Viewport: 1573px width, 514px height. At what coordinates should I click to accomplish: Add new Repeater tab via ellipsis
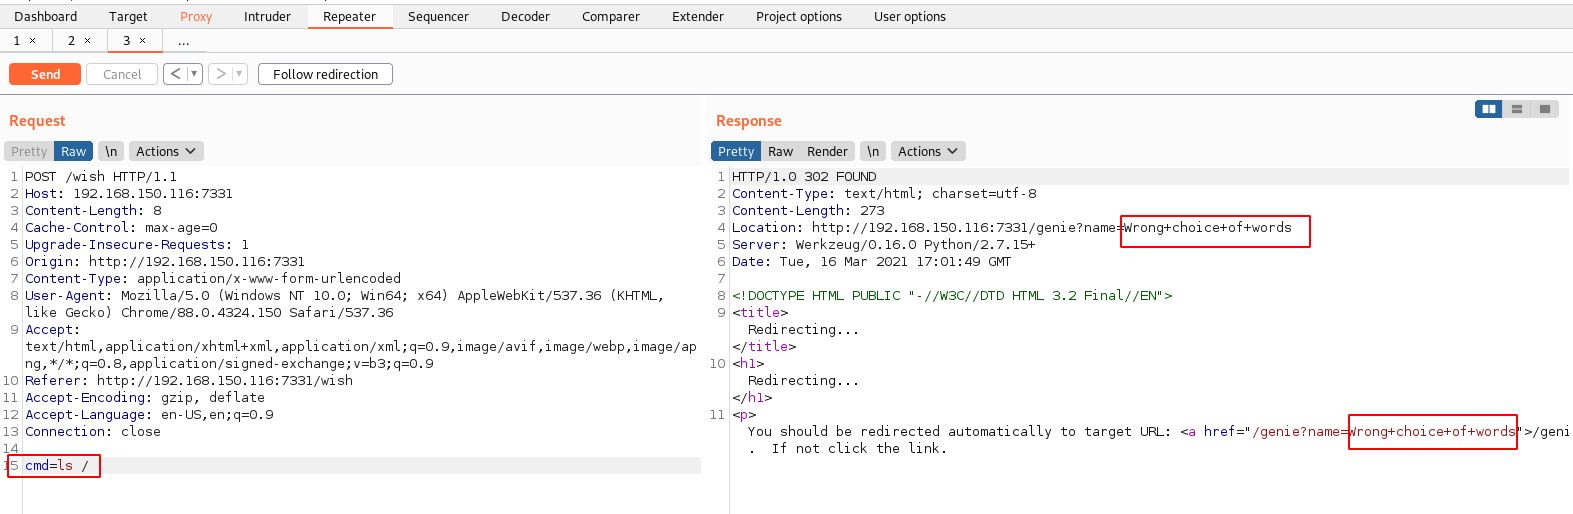click(x=183, y=41)
